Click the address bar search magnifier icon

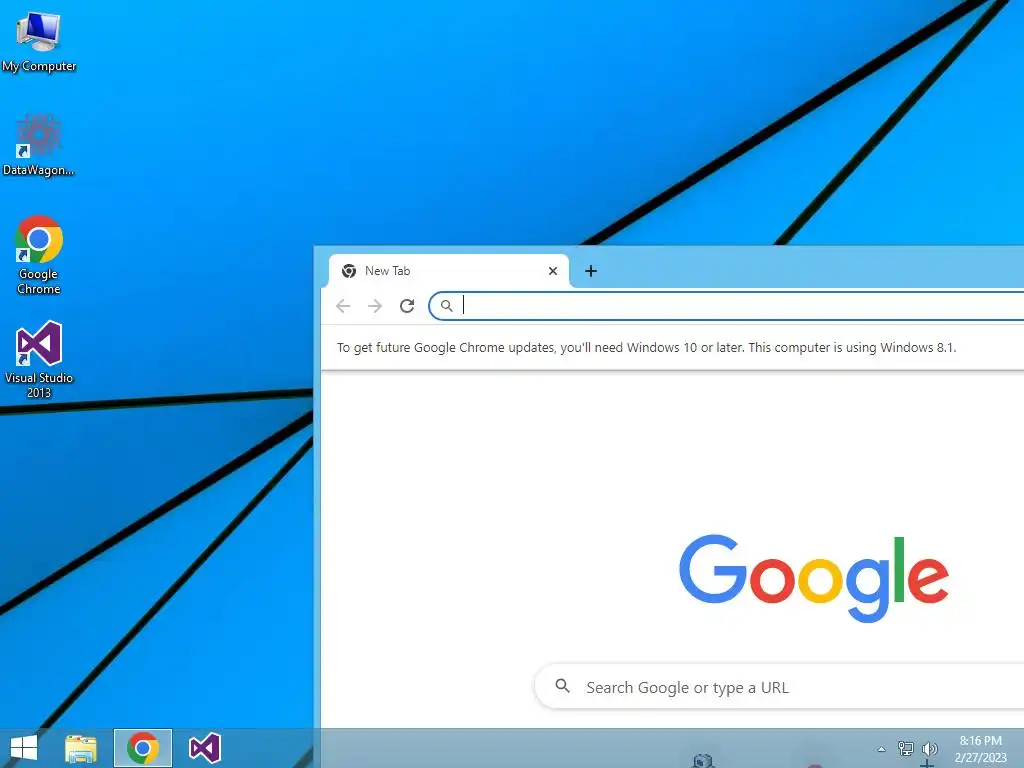point(447,306)
